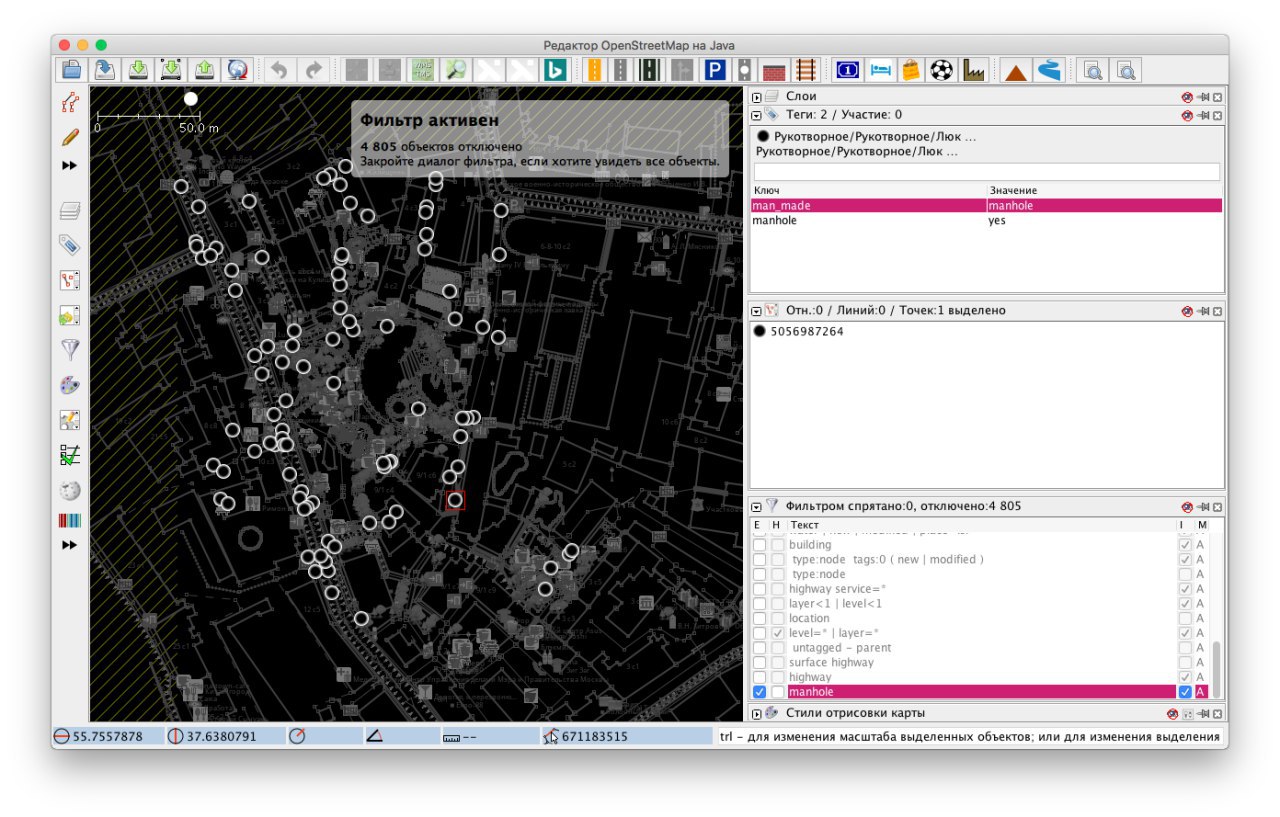
Task: Click the Save file toolbar icon
Action: pos(105,70)
